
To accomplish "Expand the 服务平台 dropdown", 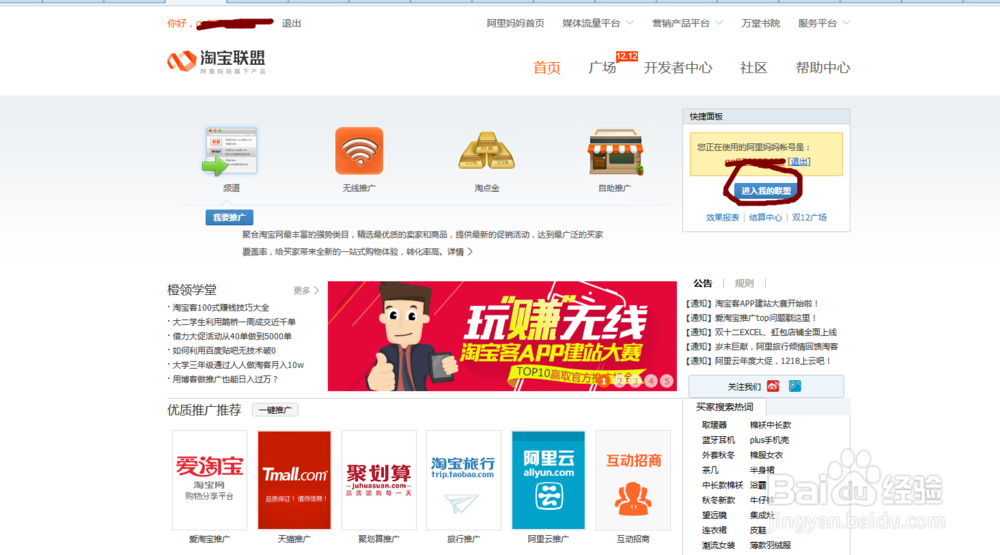I will (x=823, y=23).
